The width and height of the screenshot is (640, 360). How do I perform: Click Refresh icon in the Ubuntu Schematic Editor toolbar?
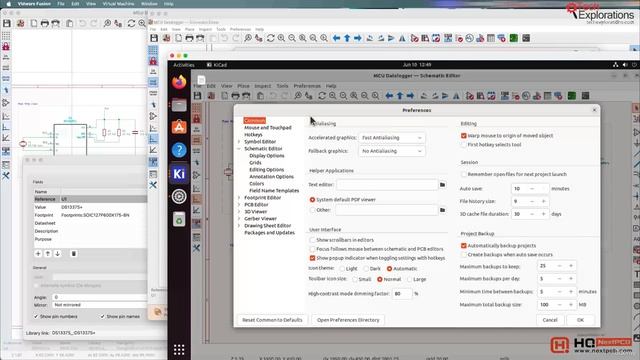click(x=322, y=96)
